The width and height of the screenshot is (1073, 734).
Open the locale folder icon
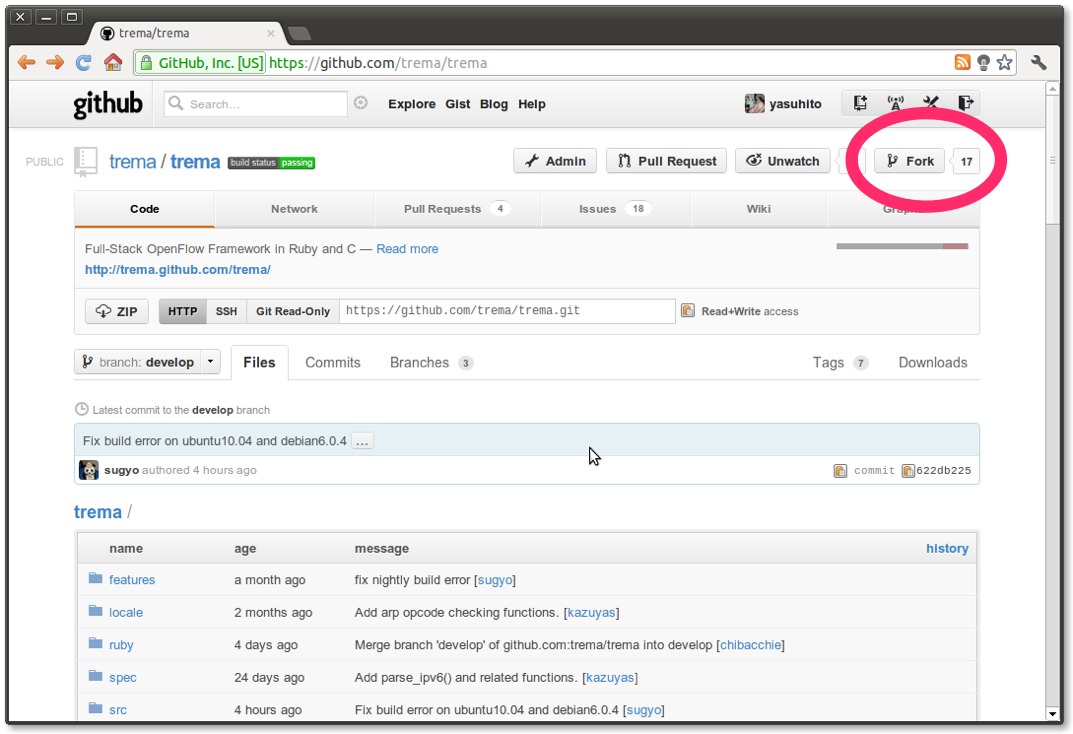click(x=95, y=611)
